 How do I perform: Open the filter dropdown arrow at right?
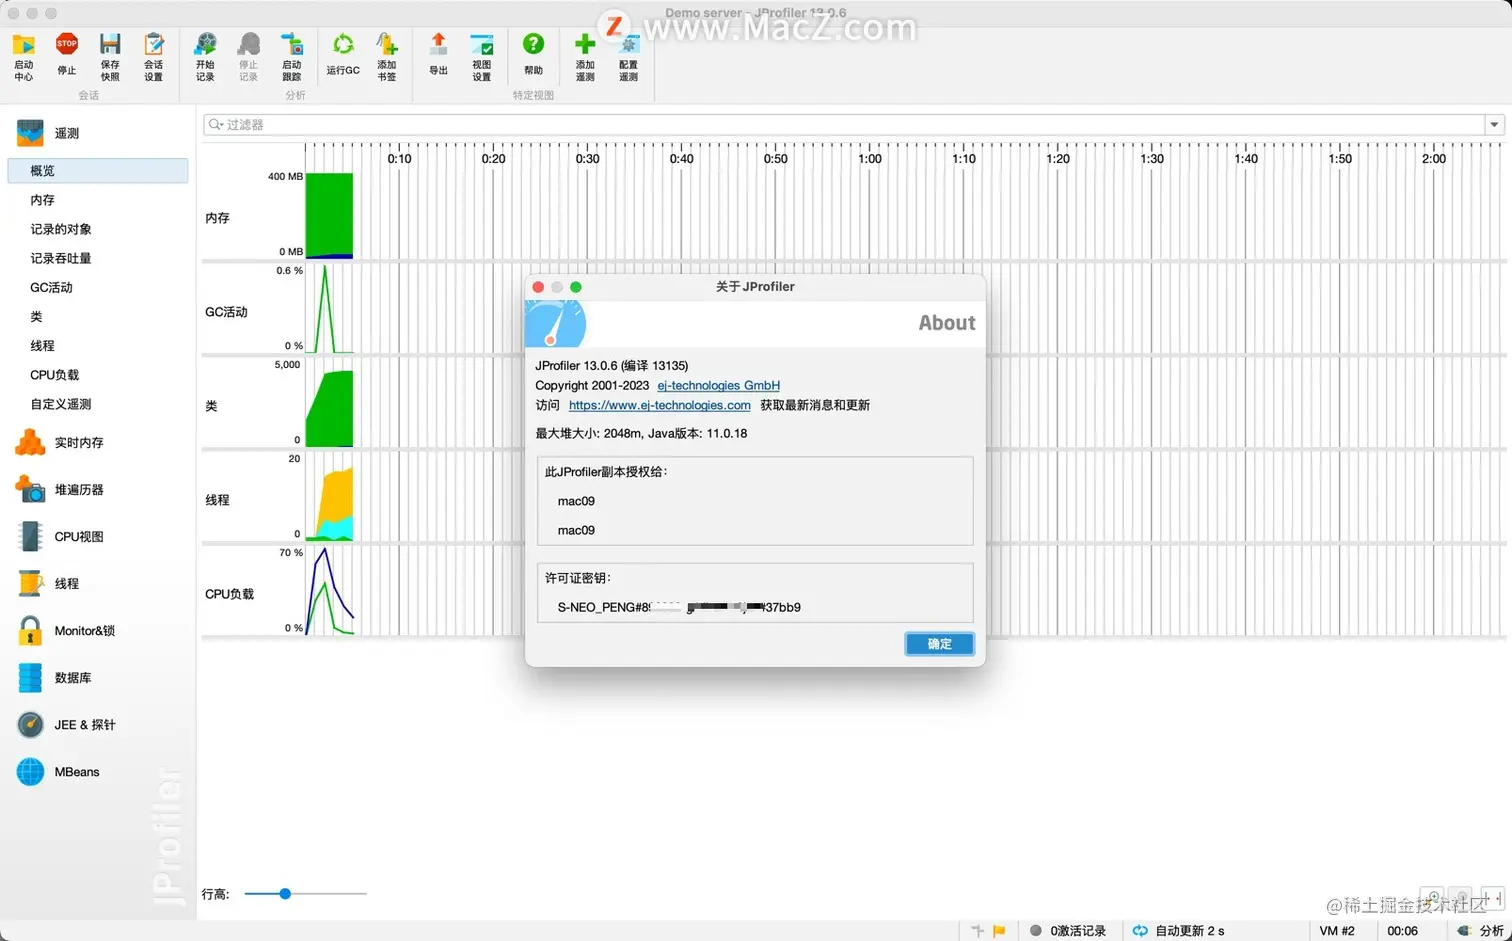(1494, 125)
